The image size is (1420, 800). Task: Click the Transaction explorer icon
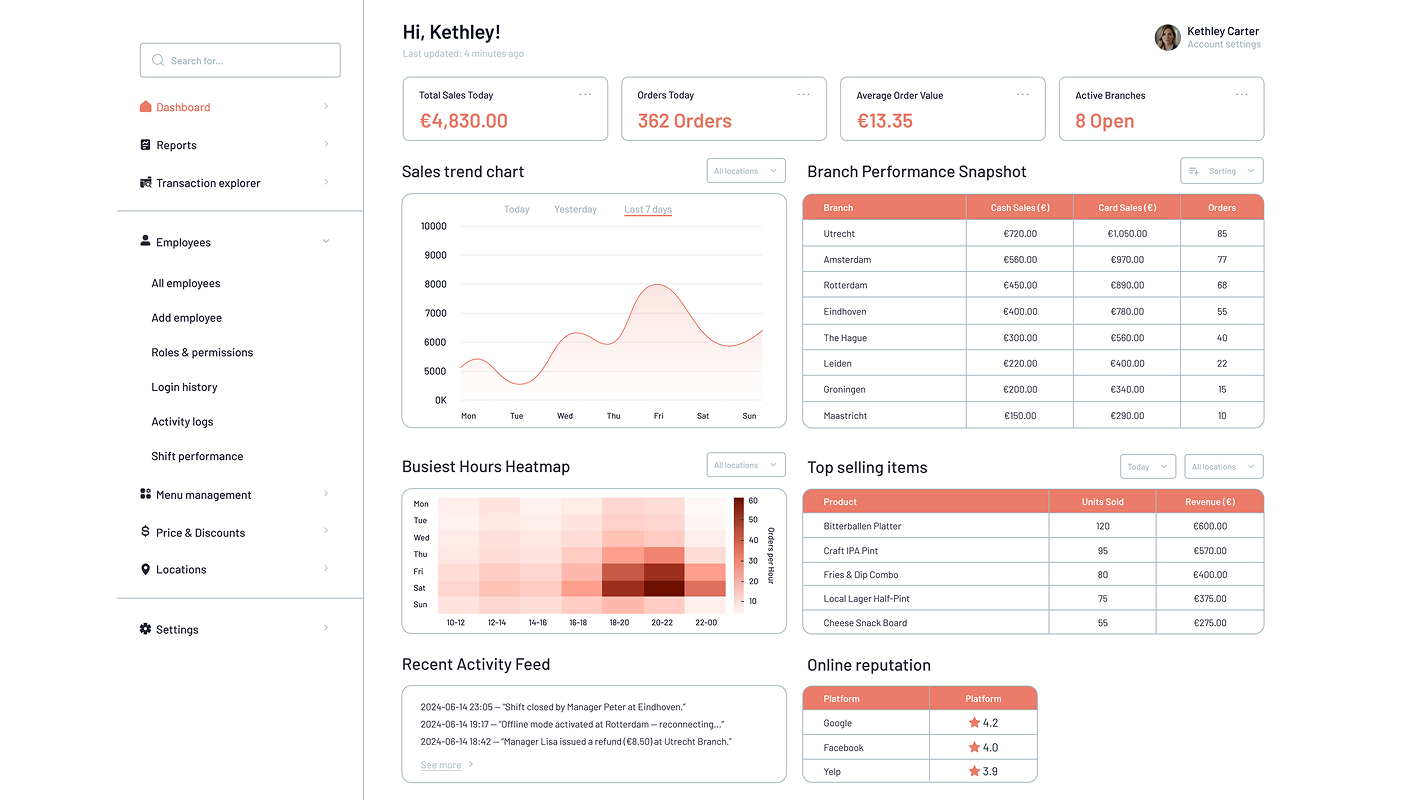click(x=146, y=183)
